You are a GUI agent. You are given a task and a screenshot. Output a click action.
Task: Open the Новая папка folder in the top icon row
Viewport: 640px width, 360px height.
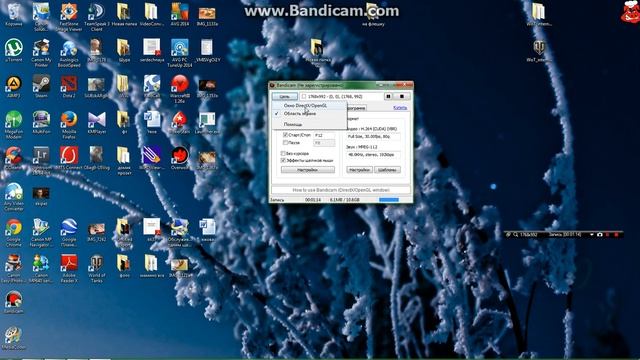coord(124,14)
